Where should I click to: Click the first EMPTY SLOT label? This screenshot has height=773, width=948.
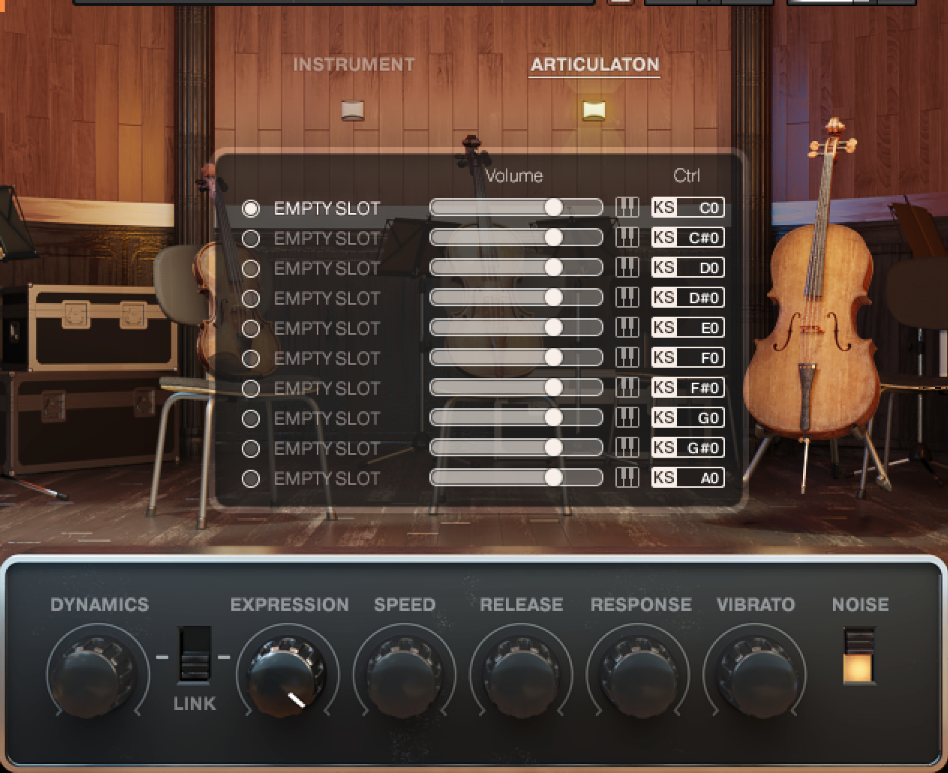coord(327,208)
